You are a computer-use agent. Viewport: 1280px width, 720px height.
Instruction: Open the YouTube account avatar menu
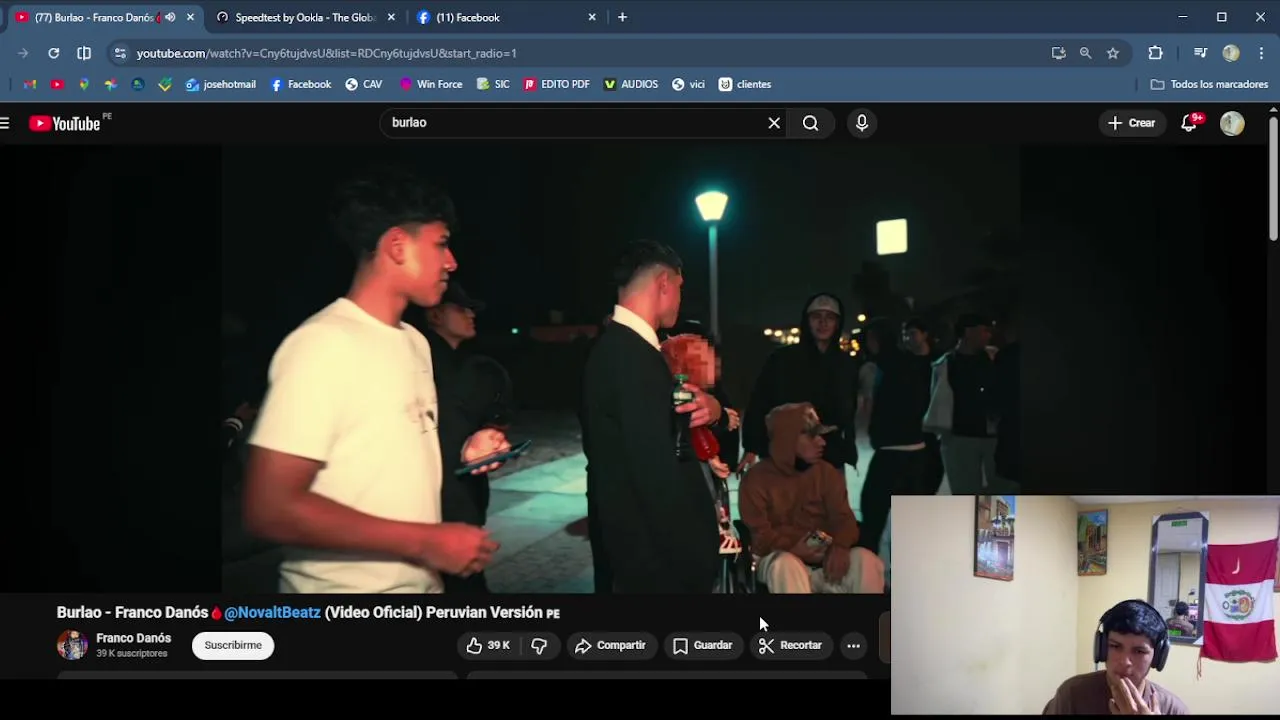[1232, 123]
